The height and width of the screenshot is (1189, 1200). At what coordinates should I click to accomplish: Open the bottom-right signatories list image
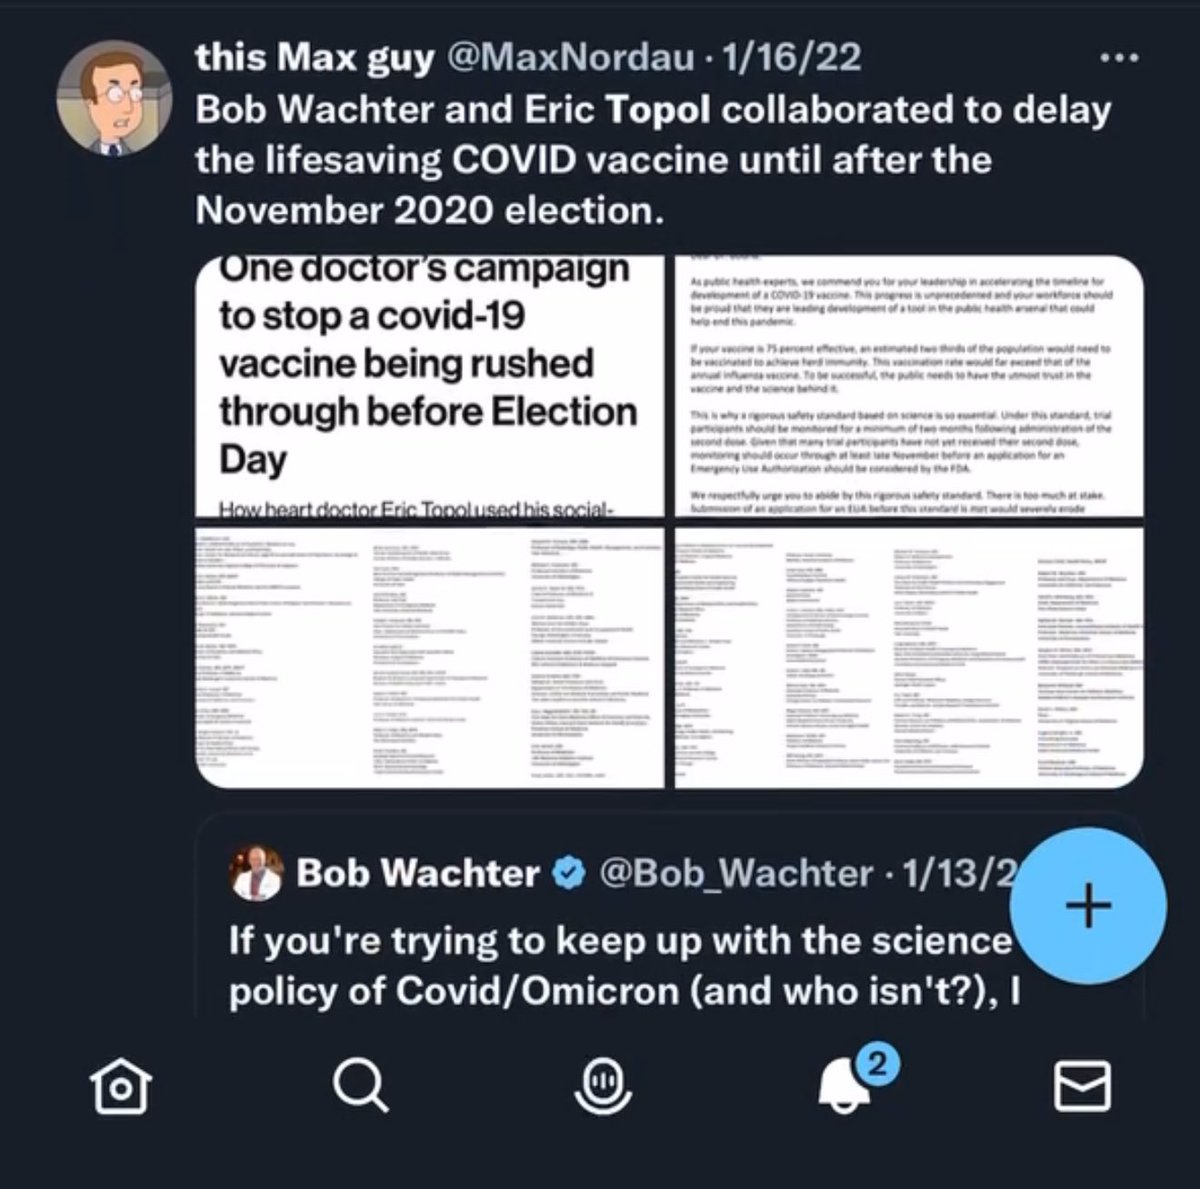click(x=909, y=657)
